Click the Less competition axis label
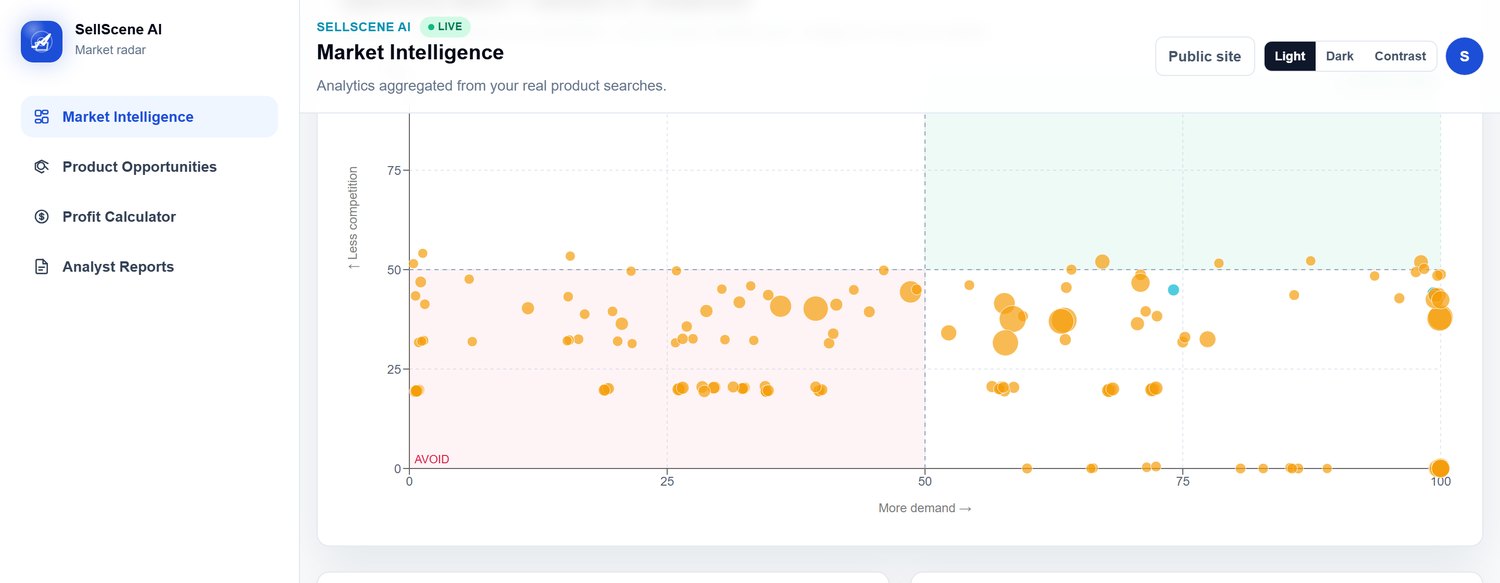This screenshot has height=583, width=1500. 353,218
